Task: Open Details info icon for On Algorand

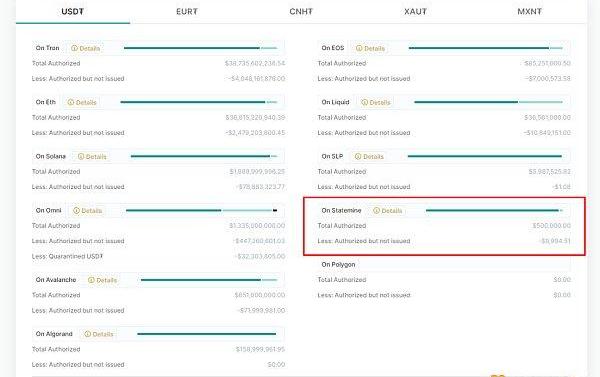Action: point(88,334)
